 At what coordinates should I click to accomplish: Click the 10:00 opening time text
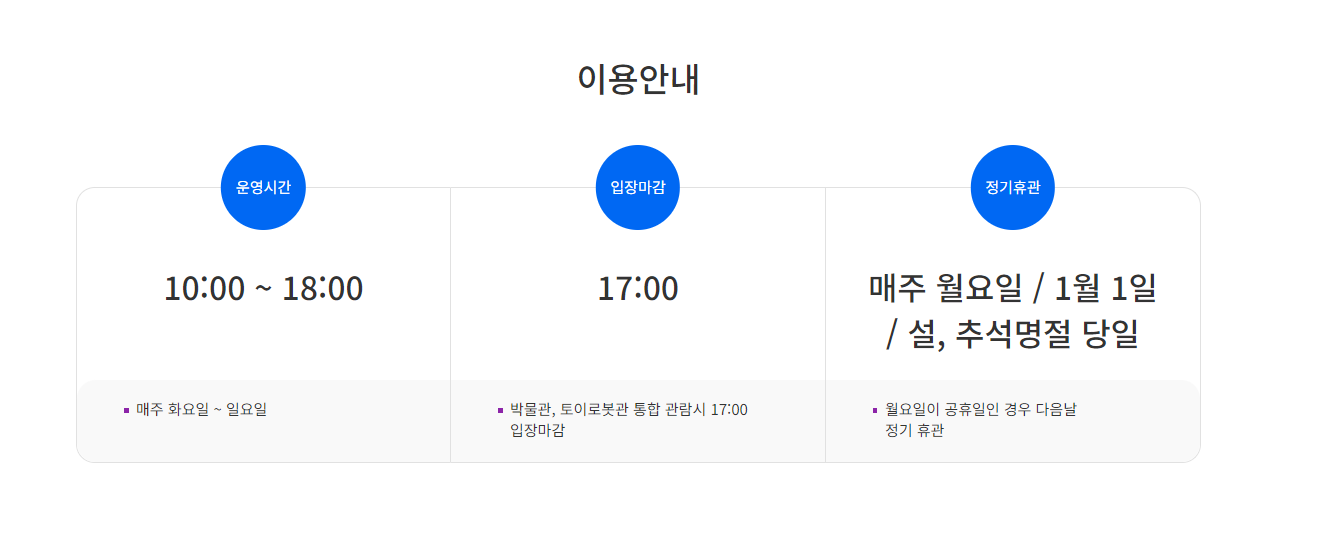point(204,288)
